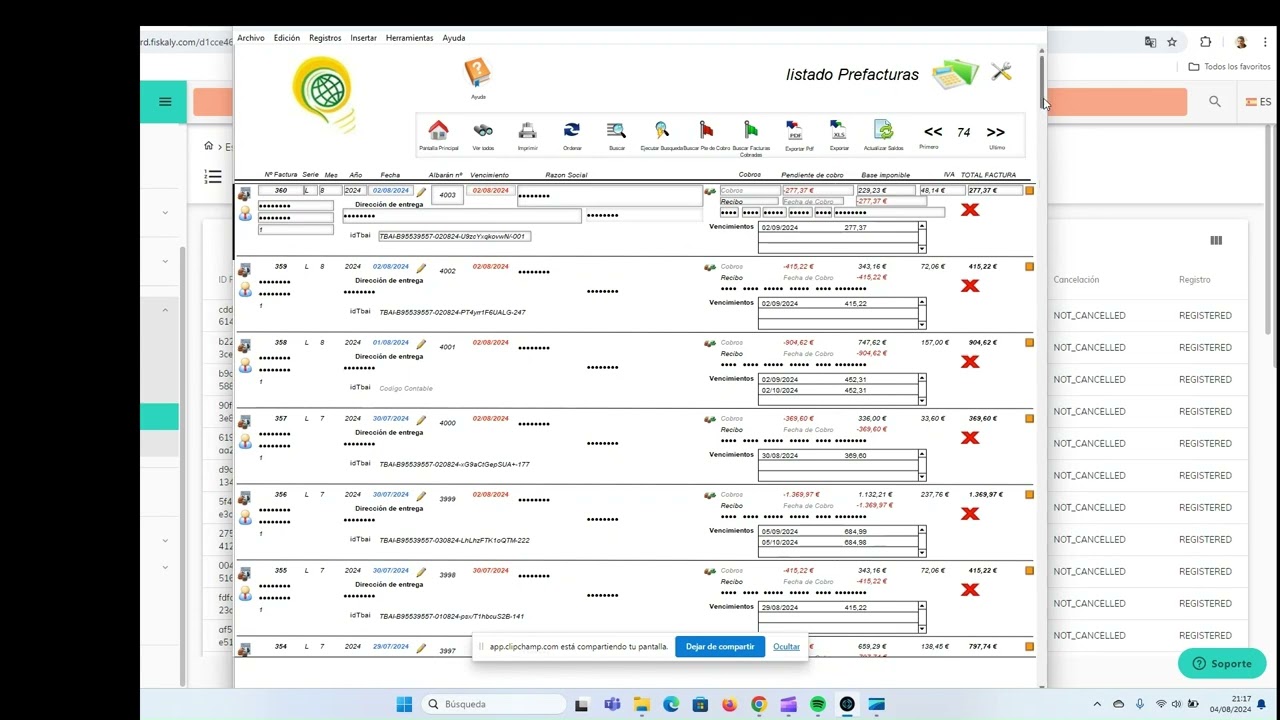Open the Soporte chat button
The height and width of the screenshot is (720, 1280).
[x=1222, y=663]
